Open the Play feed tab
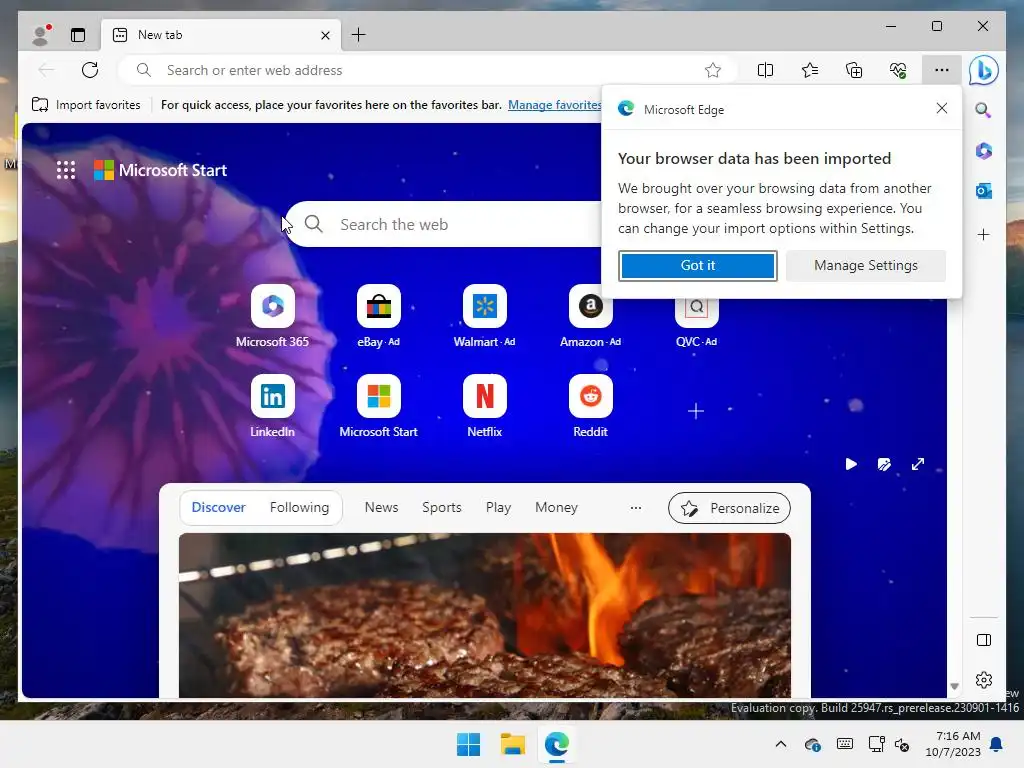This screenshot has width=1024, height=768. click(498, 507)
